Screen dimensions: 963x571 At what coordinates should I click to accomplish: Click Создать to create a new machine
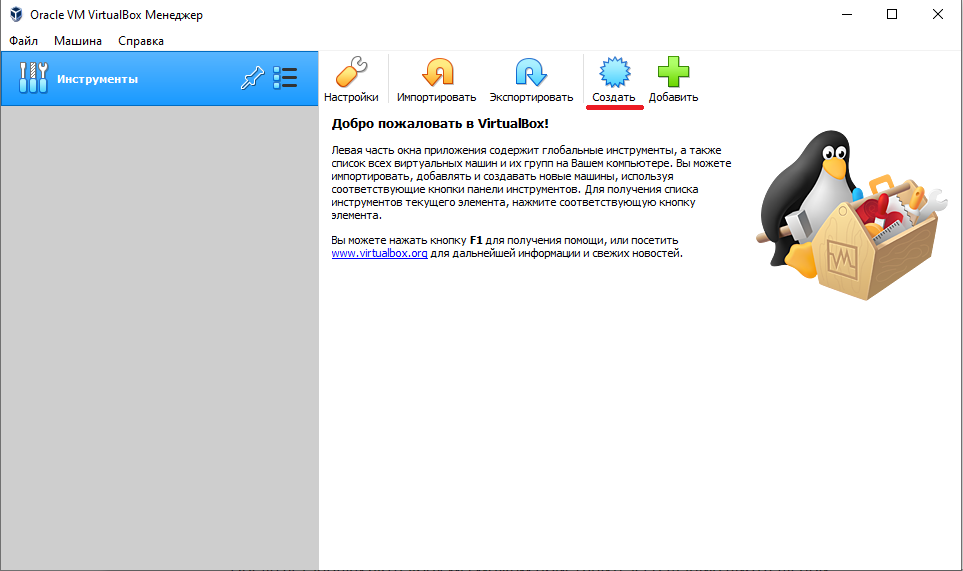pos(614,80)
